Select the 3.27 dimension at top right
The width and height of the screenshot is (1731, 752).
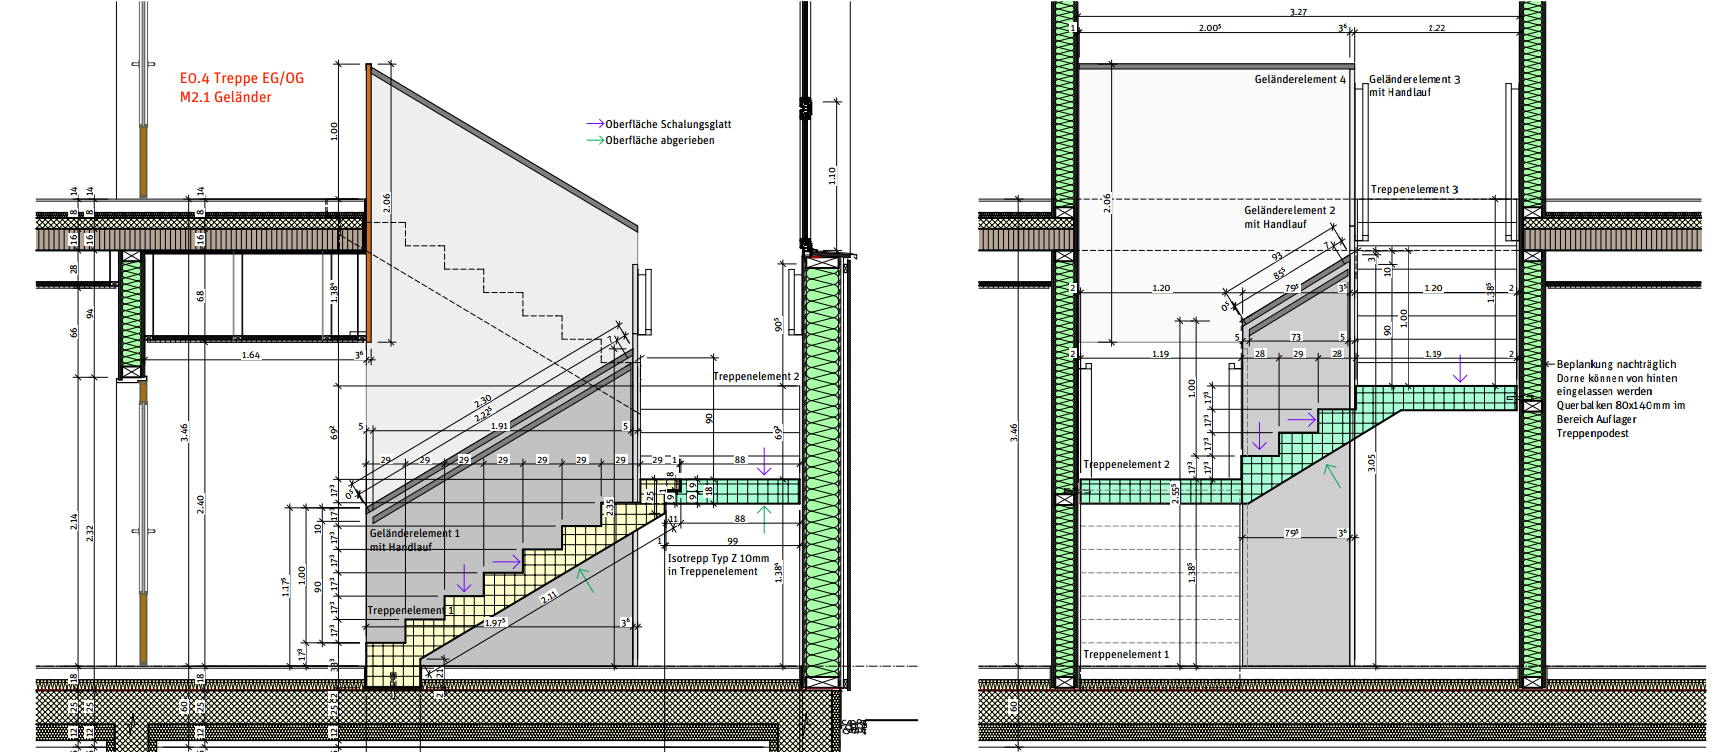click(1298, 12)
